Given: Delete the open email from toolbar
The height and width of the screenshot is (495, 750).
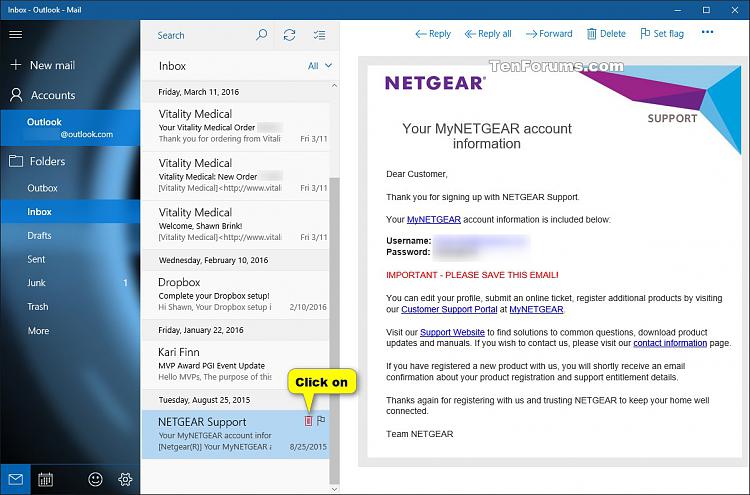Looking at the screenshot, I should pyautogui.click(x=606, y=33).
